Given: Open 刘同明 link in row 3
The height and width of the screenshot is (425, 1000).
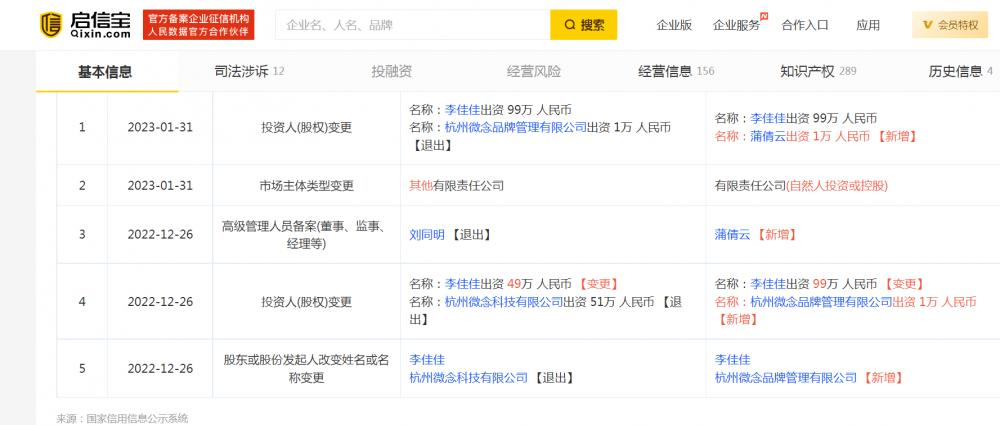Looking at the screenshot, I should (x=427, y=235).
